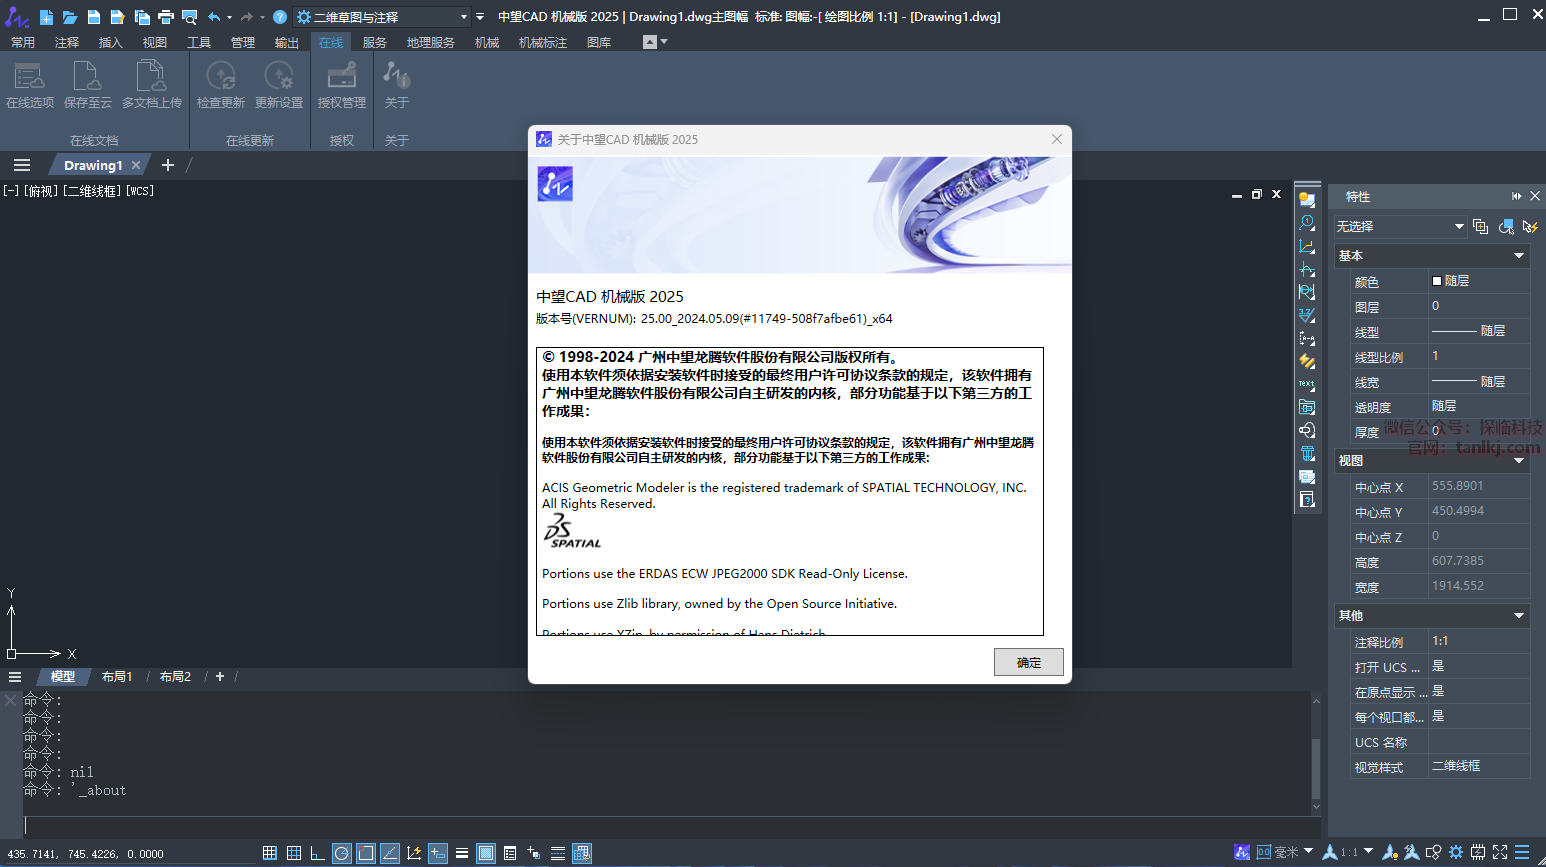Open the quick access toolbar customize arrow
This screenshot has width=1546, height=867.
pyautogui.click(x=480, y=17)
